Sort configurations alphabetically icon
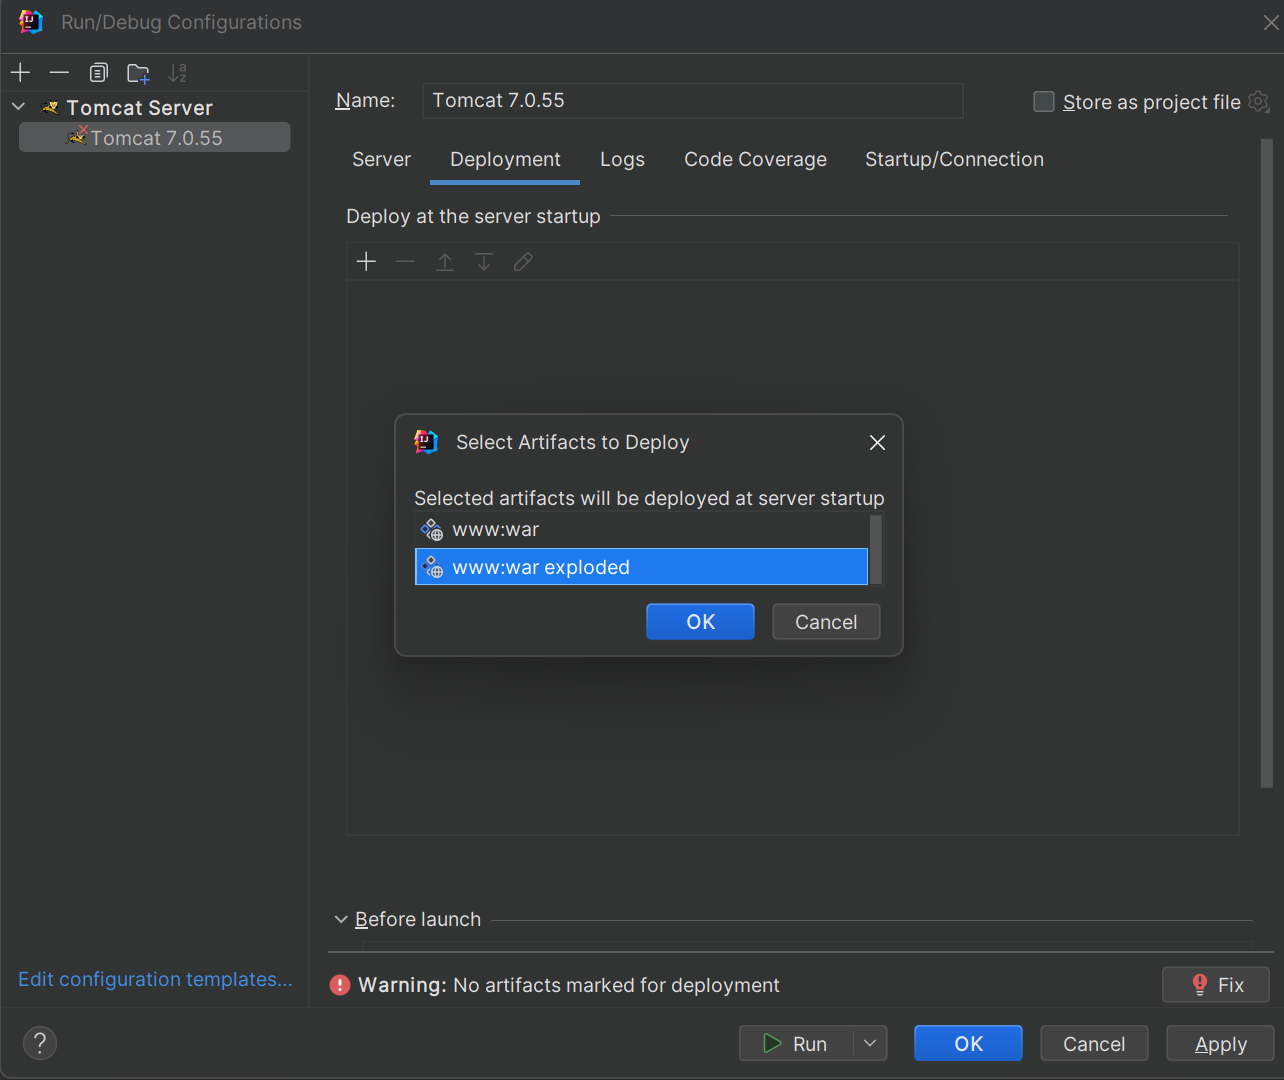 click(x=178, y=72)
